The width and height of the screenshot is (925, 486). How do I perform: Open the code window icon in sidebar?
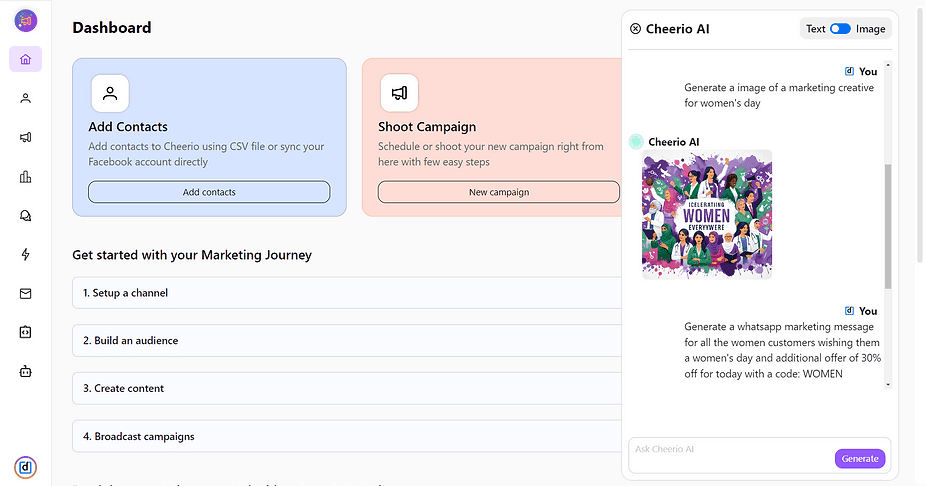pyautogui.click(x=25, y=332)
